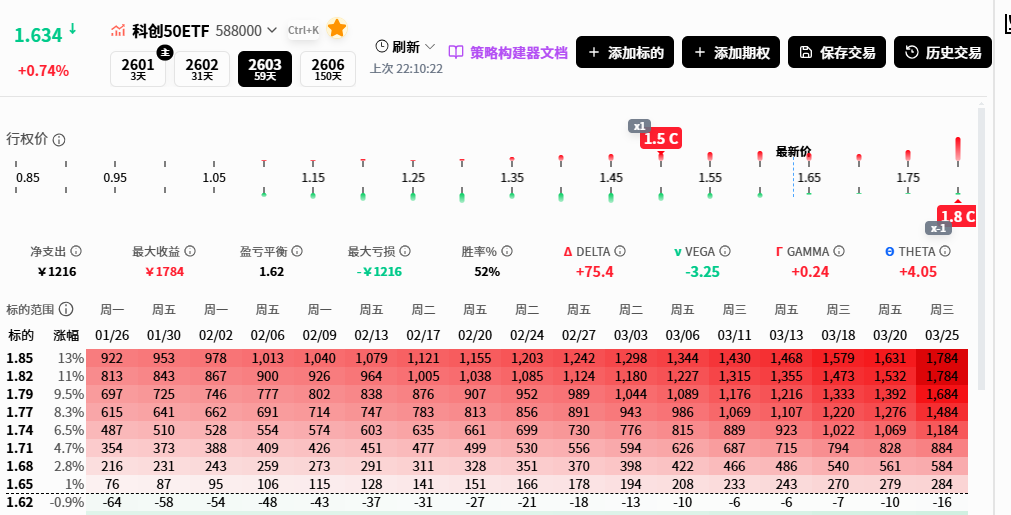Select the 2601 expiry tab
Viewport: 1011px width, 515px height.
(138, 69)
